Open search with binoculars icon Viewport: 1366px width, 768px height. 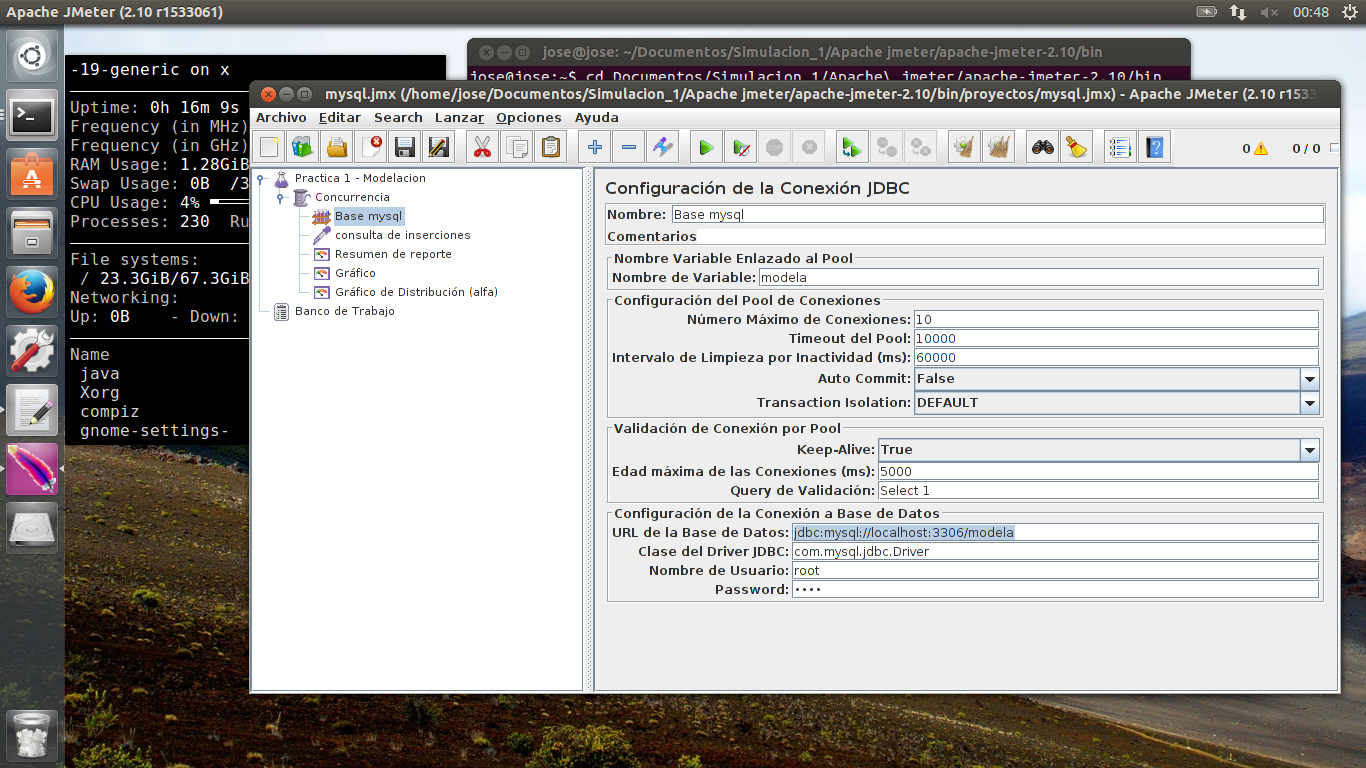point(1043,147)
